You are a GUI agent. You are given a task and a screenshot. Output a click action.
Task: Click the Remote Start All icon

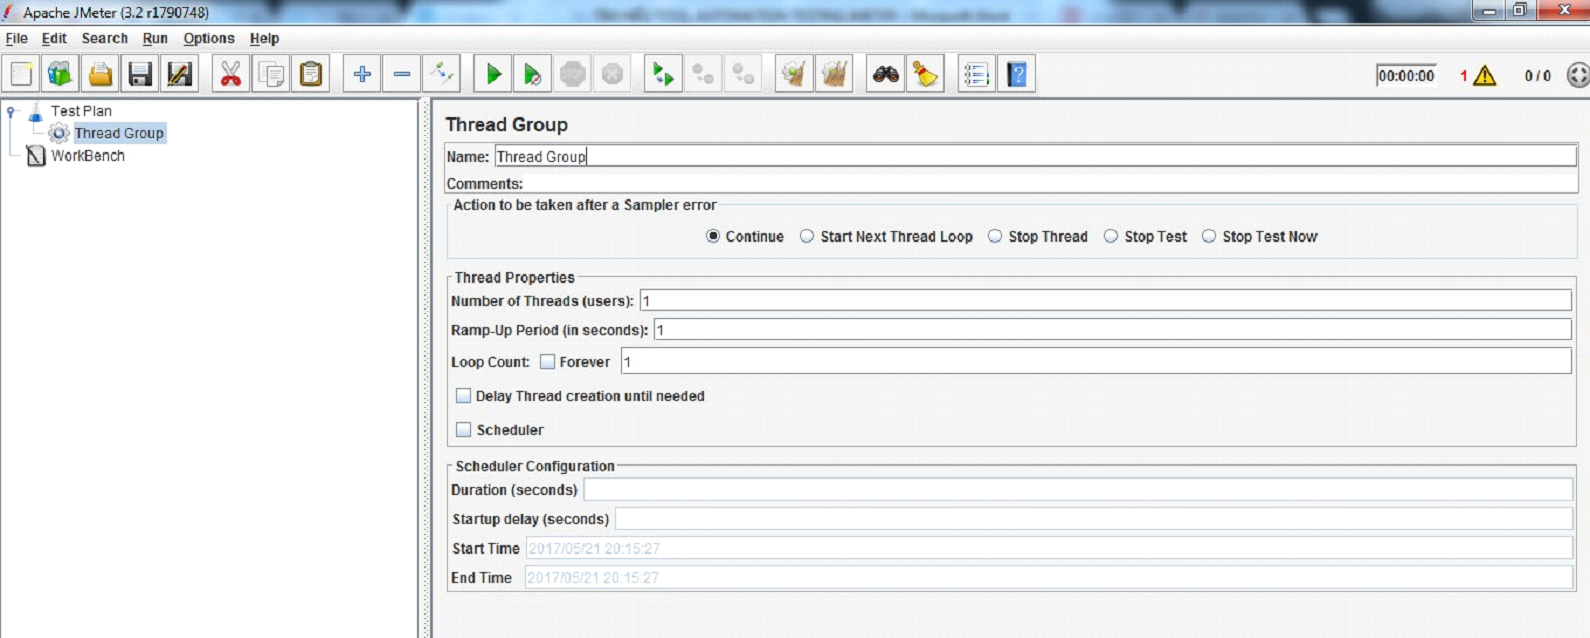663,74
